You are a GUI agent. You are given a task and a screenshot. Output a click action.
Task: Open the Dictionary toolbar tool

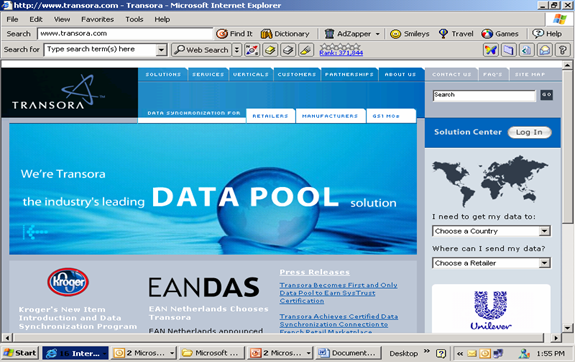pos(285,34)
